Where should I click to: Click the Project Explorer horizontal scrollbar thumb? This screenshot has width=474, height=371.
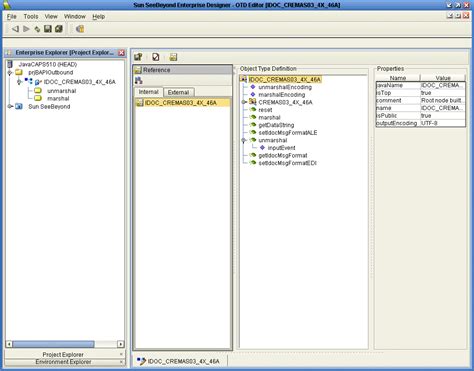tap(54, 344)
